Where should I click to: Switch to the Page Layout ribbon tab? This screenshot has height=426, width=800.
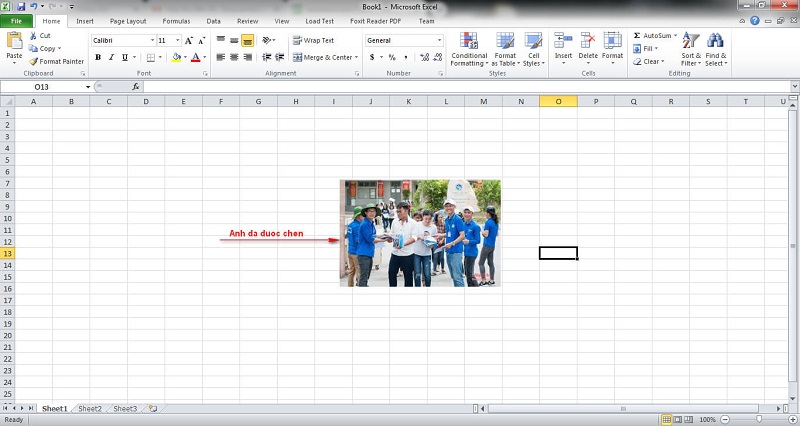129,20
